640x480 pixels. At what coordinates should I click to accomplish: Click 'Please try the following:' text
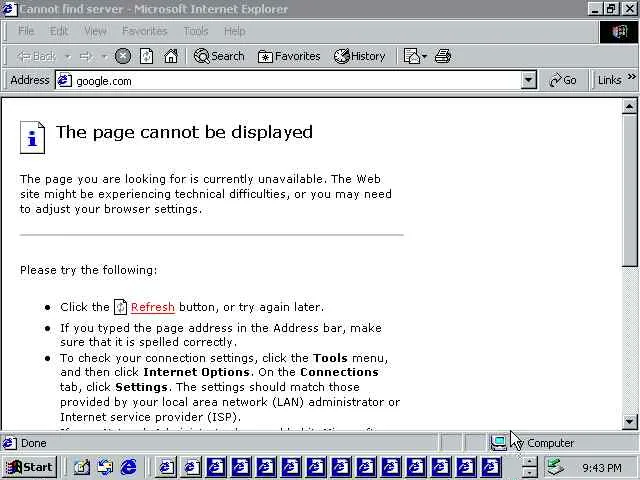pos(89,270)
